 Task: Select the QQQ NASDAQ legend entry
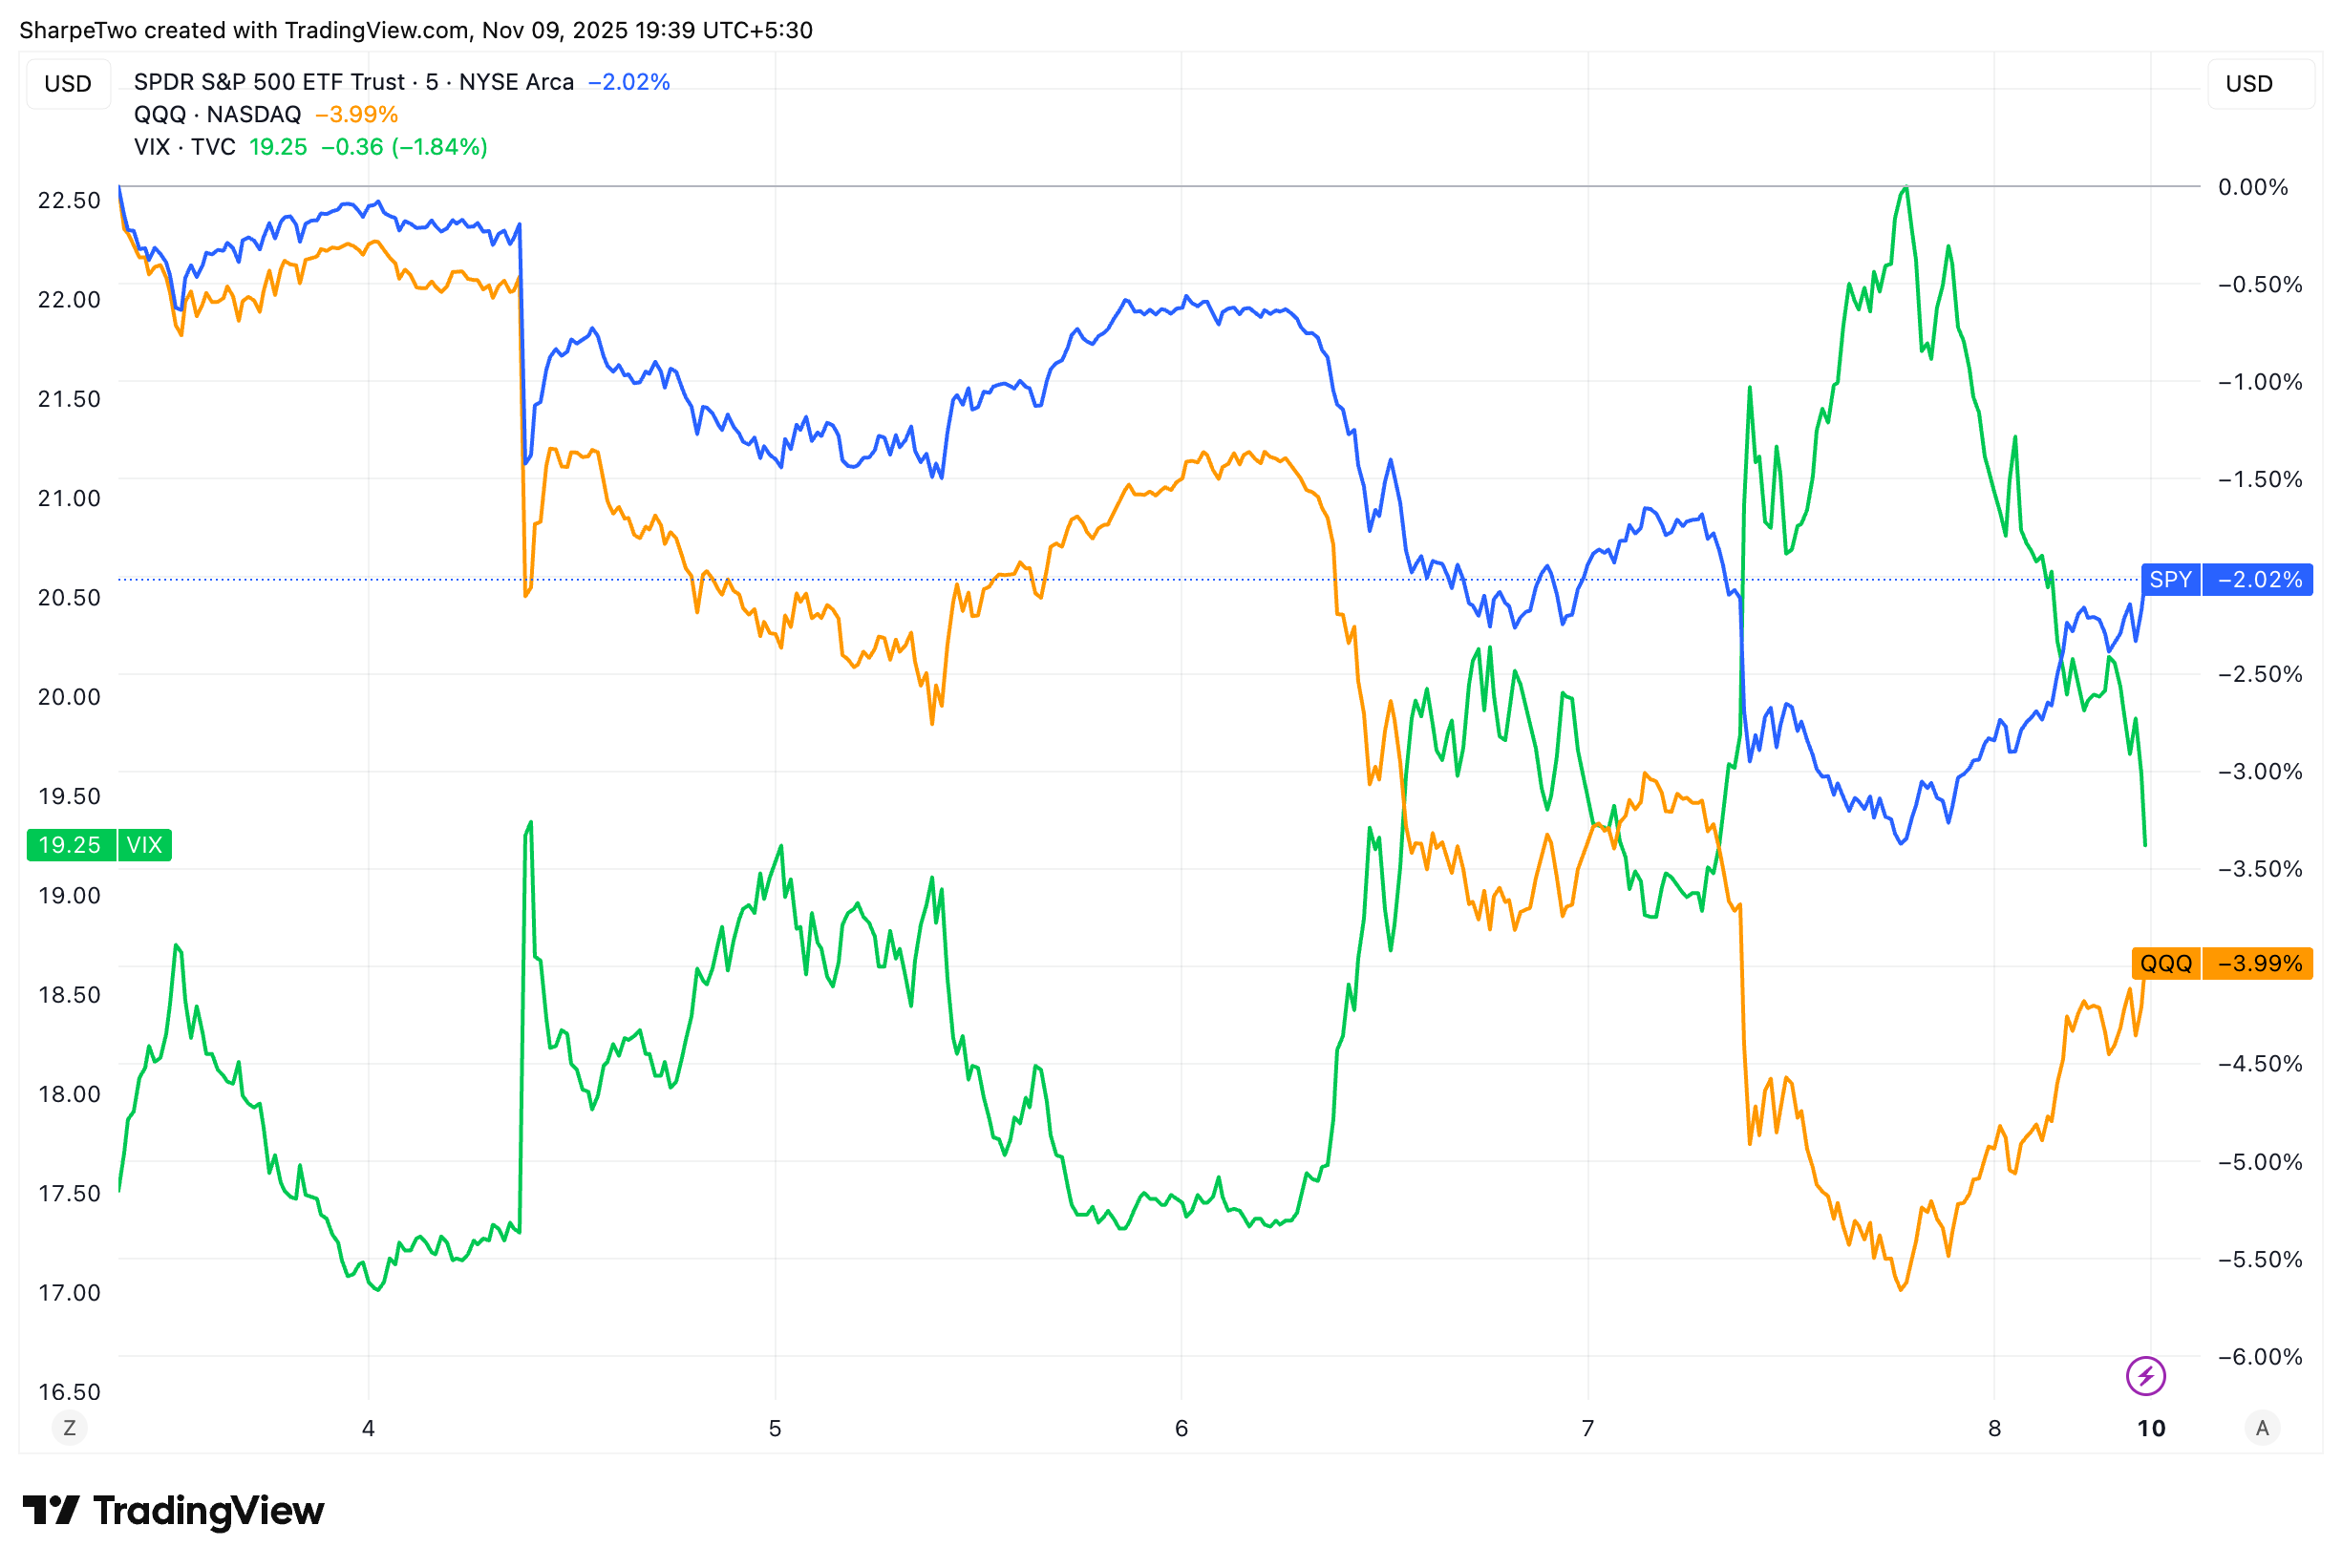point(217,114)
